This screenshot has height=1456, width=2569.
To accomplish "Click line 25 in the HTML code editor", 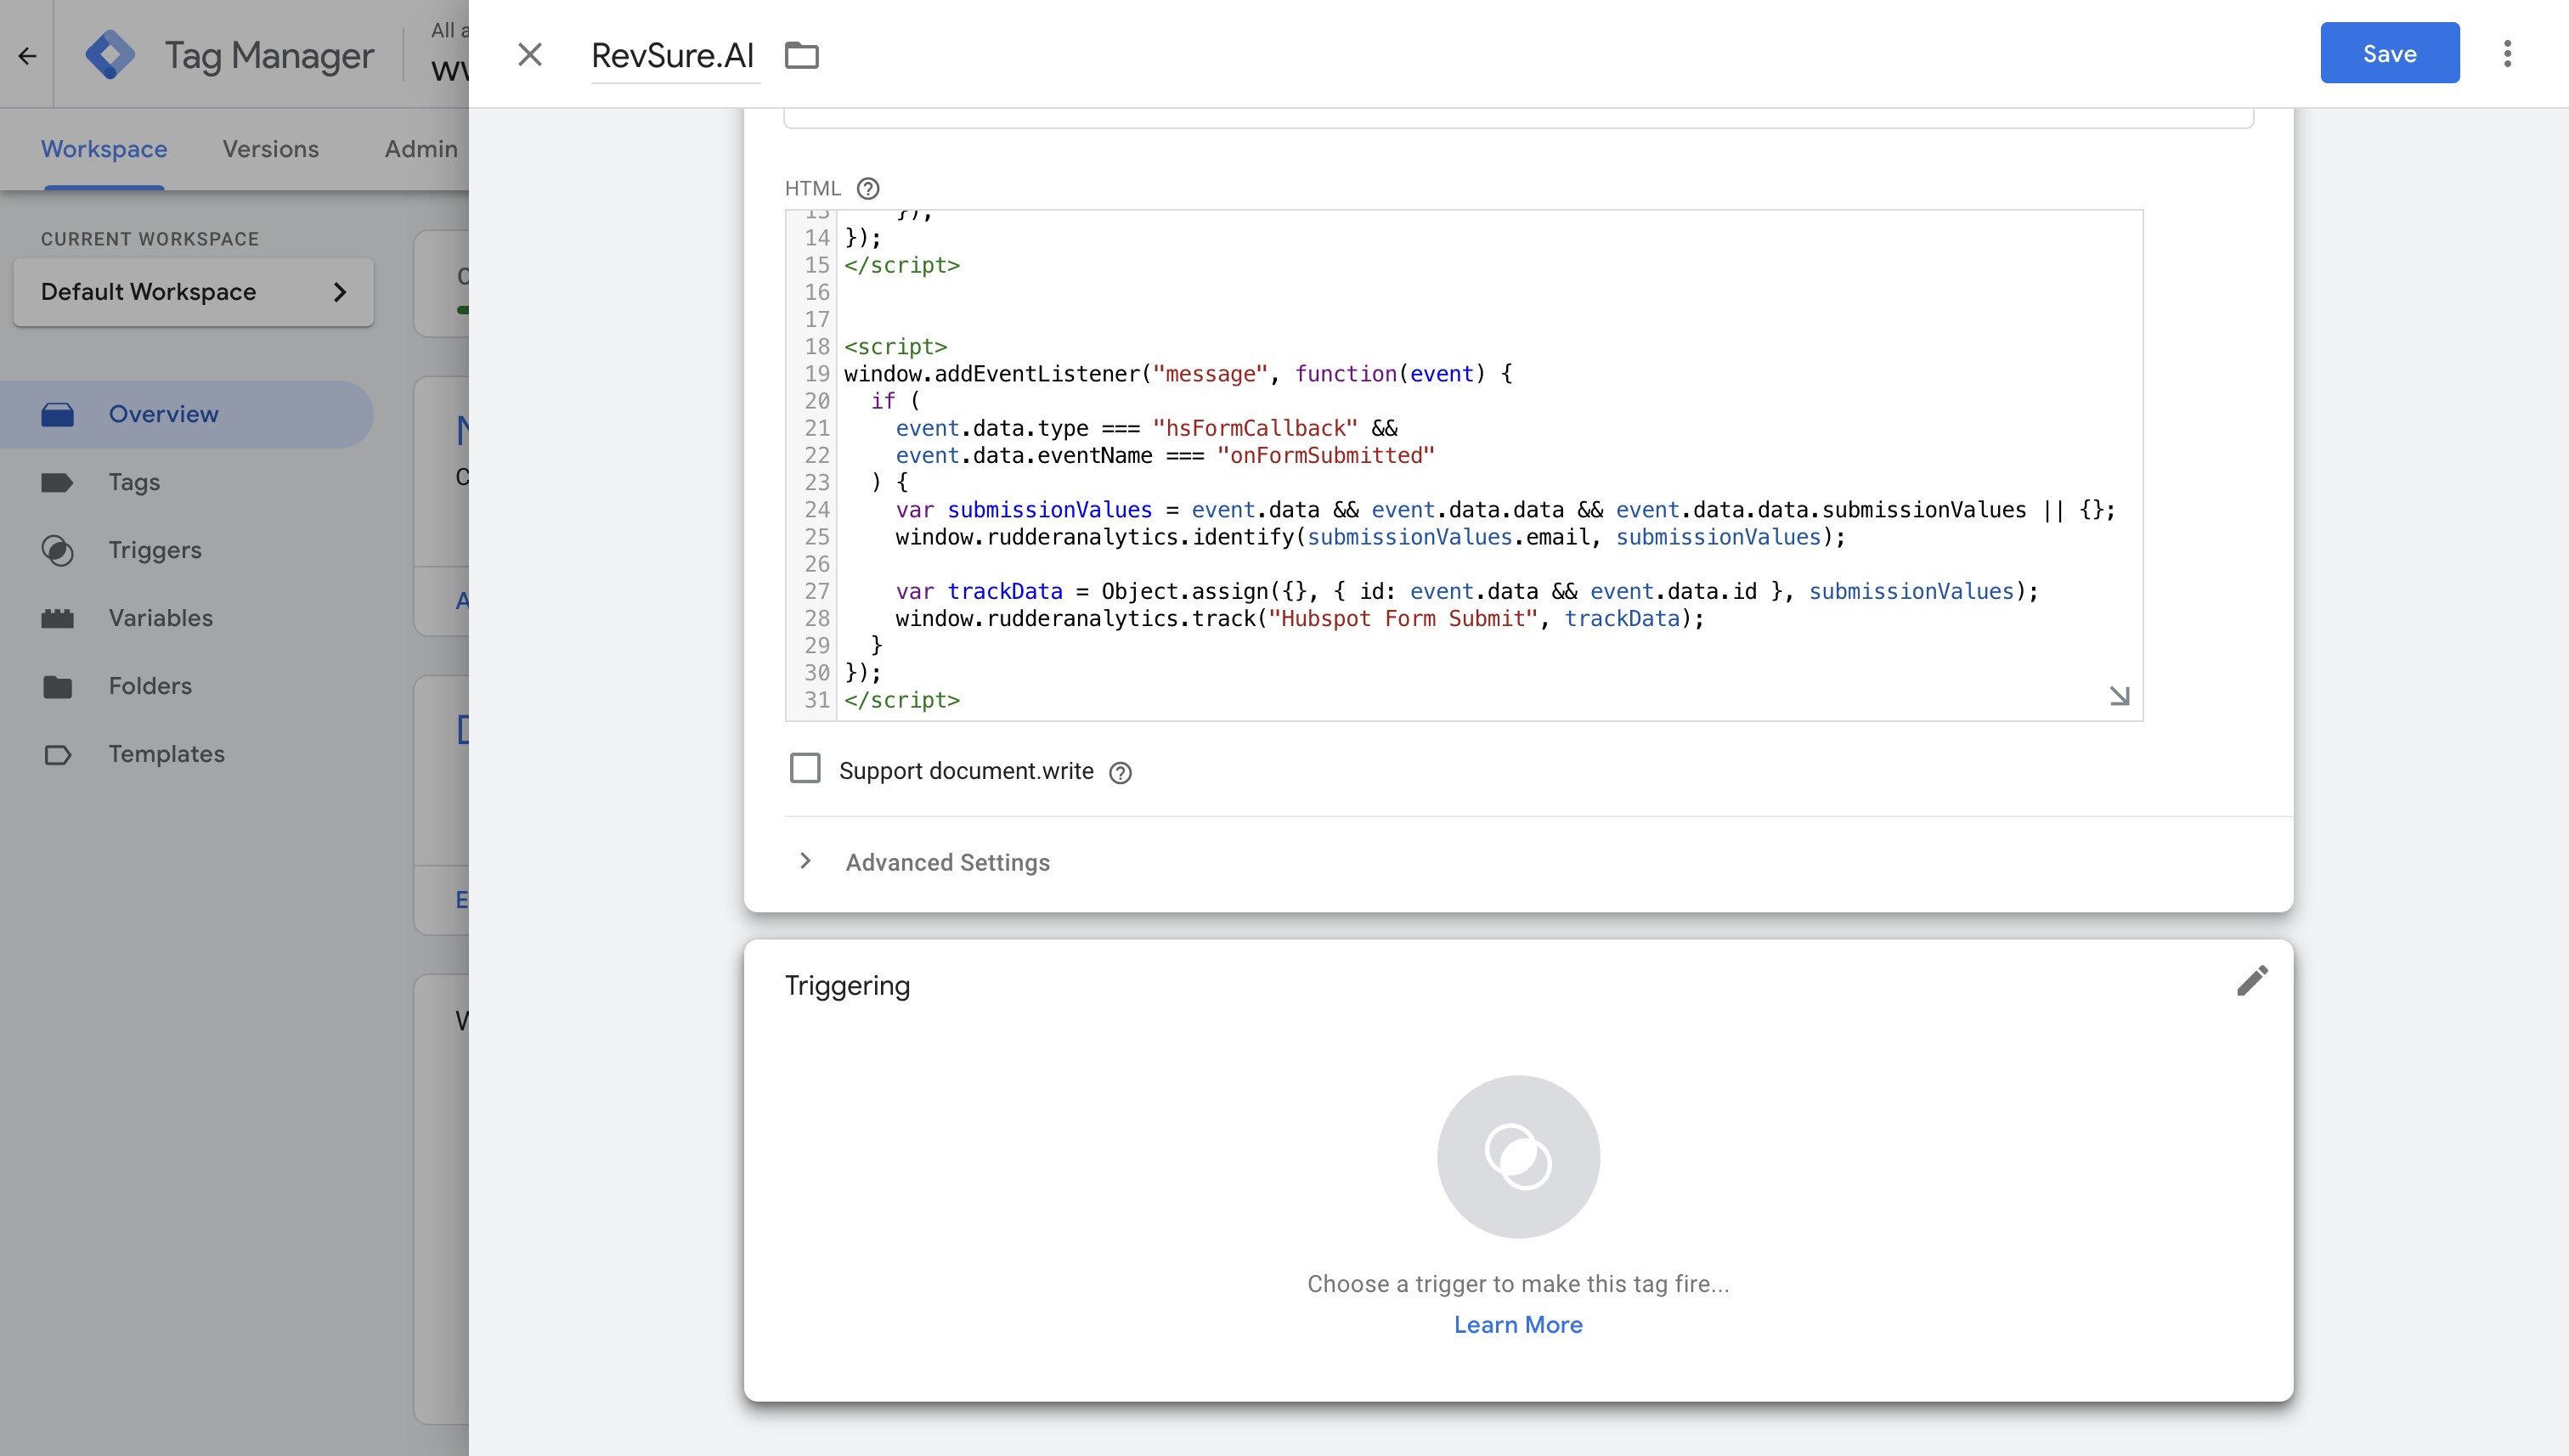I will pos(1370,538).
